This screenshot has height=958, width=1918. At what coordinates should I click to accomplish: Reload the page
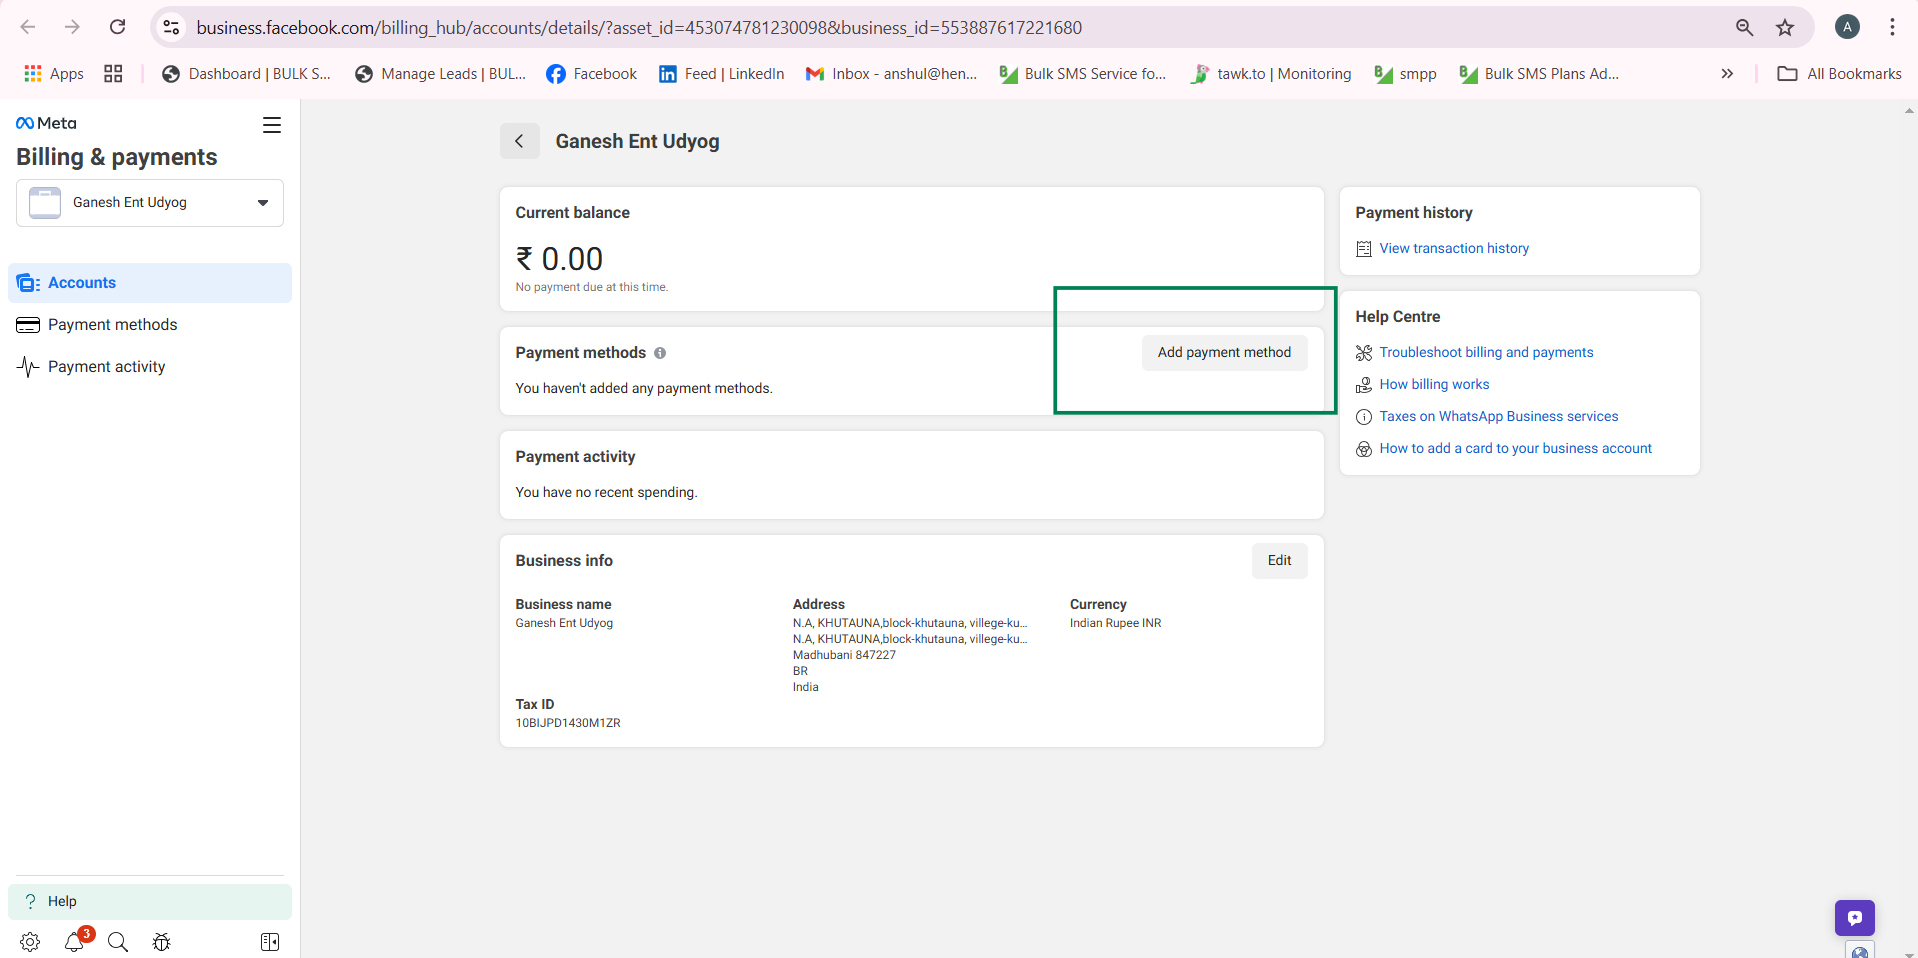coord(117,27)
